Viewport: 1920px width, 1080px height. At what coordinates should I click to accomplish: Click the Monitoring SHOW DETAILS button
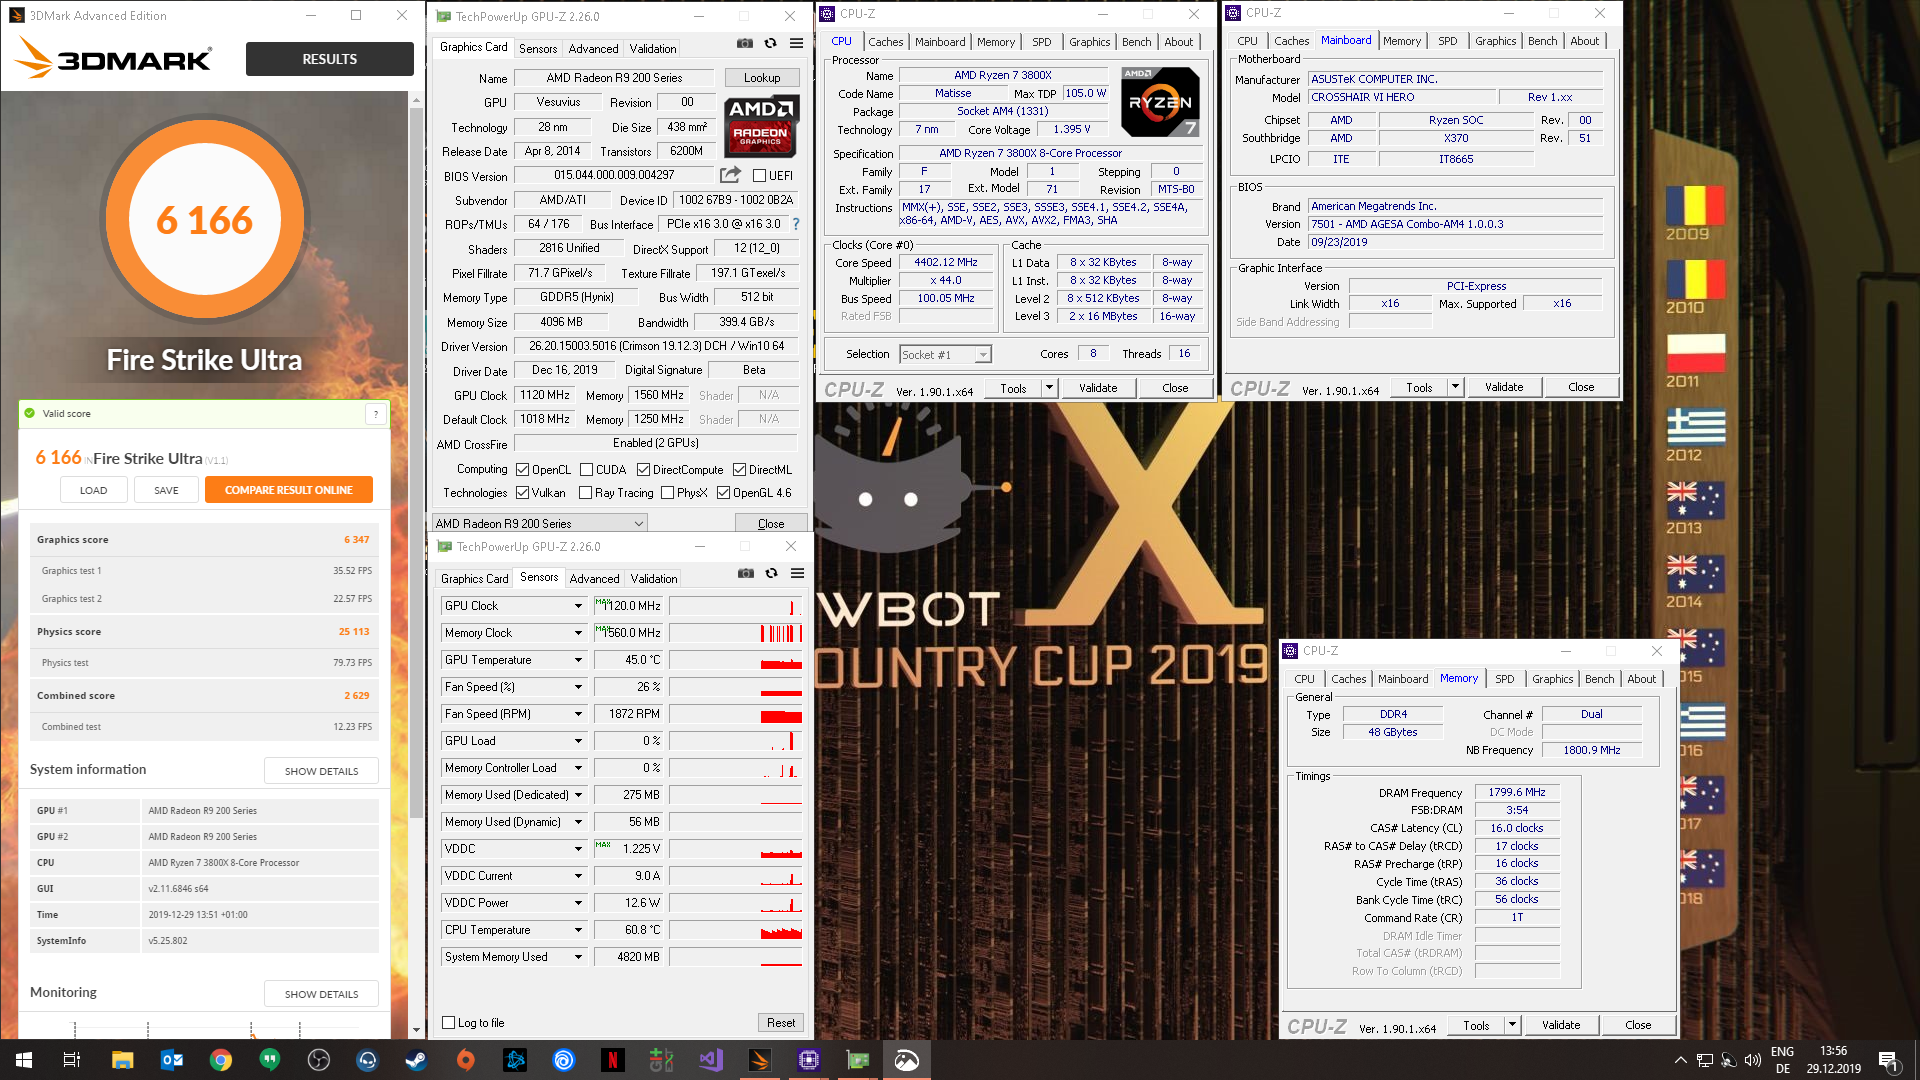(x=321, y=994)
